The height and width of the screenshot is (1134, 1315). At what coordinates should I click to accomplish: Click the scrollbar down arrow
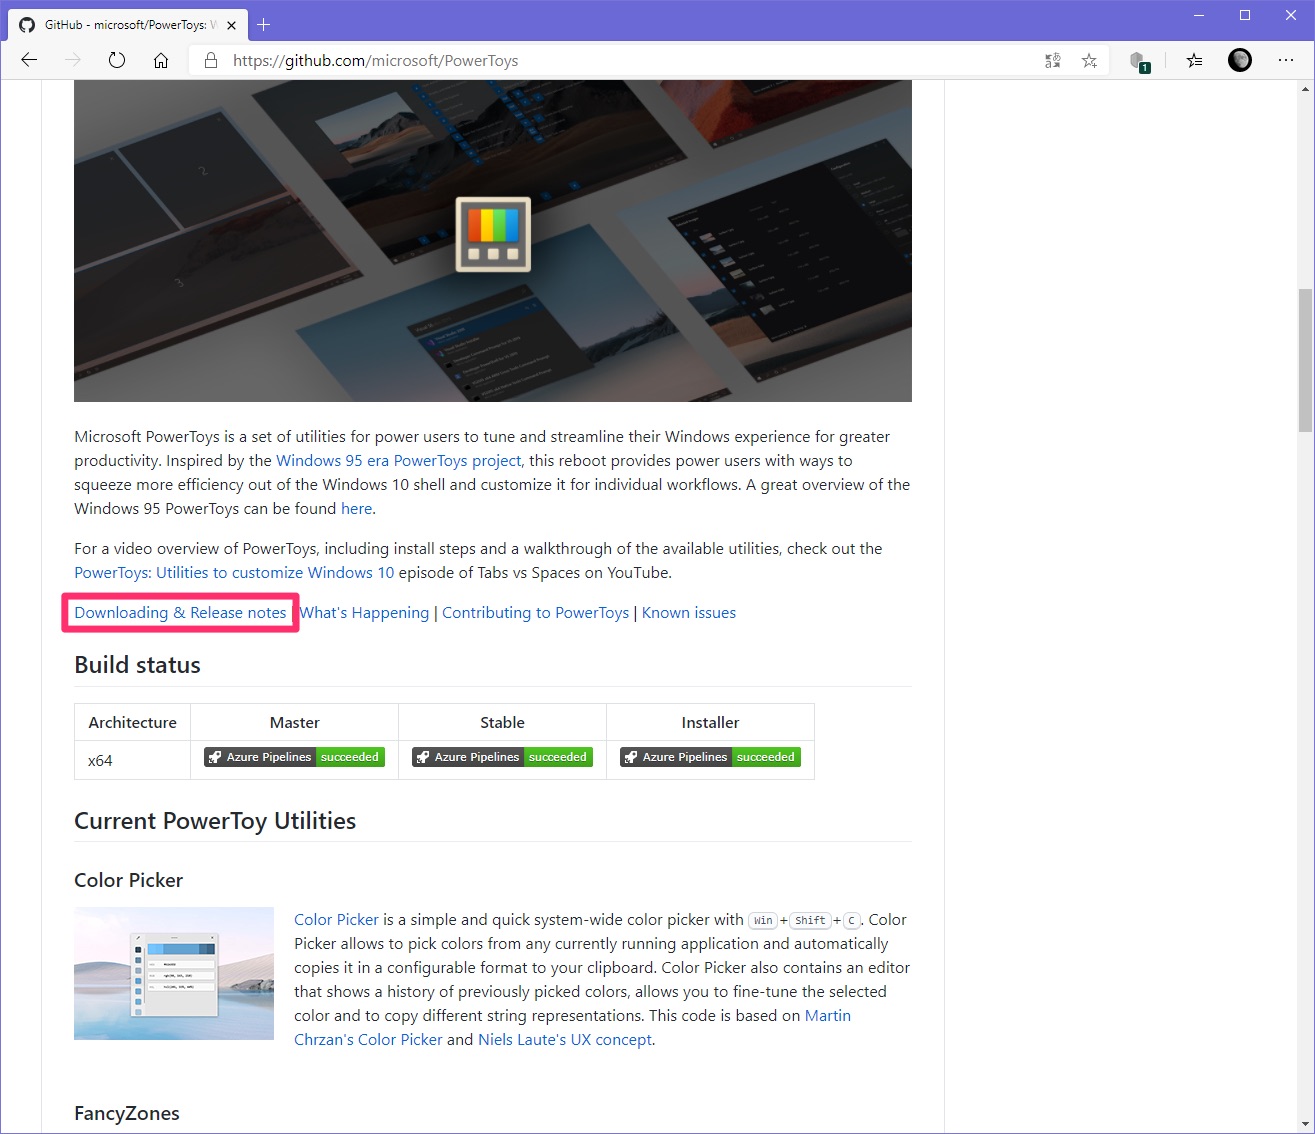point(1305,1124)
